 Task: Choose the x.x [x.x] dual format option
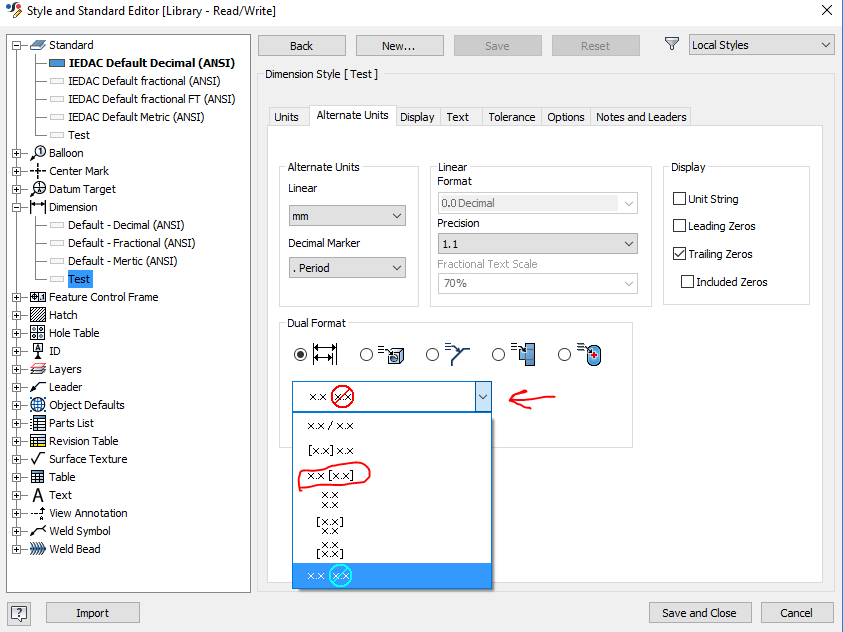point(392,476)
